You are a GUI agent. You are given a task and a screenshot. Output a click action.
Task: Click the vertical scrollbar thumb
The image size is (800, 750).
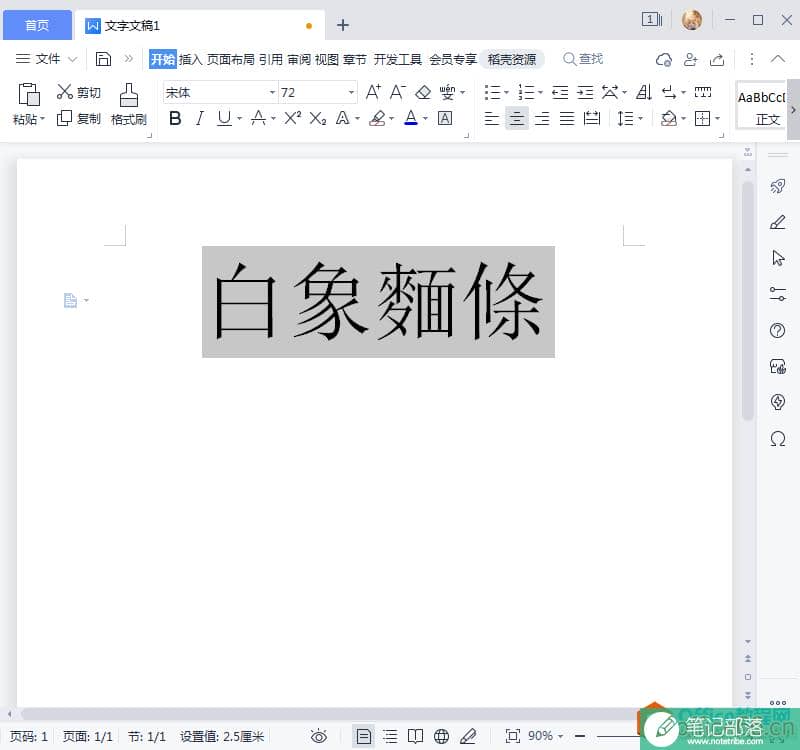(x=748, y=301)
